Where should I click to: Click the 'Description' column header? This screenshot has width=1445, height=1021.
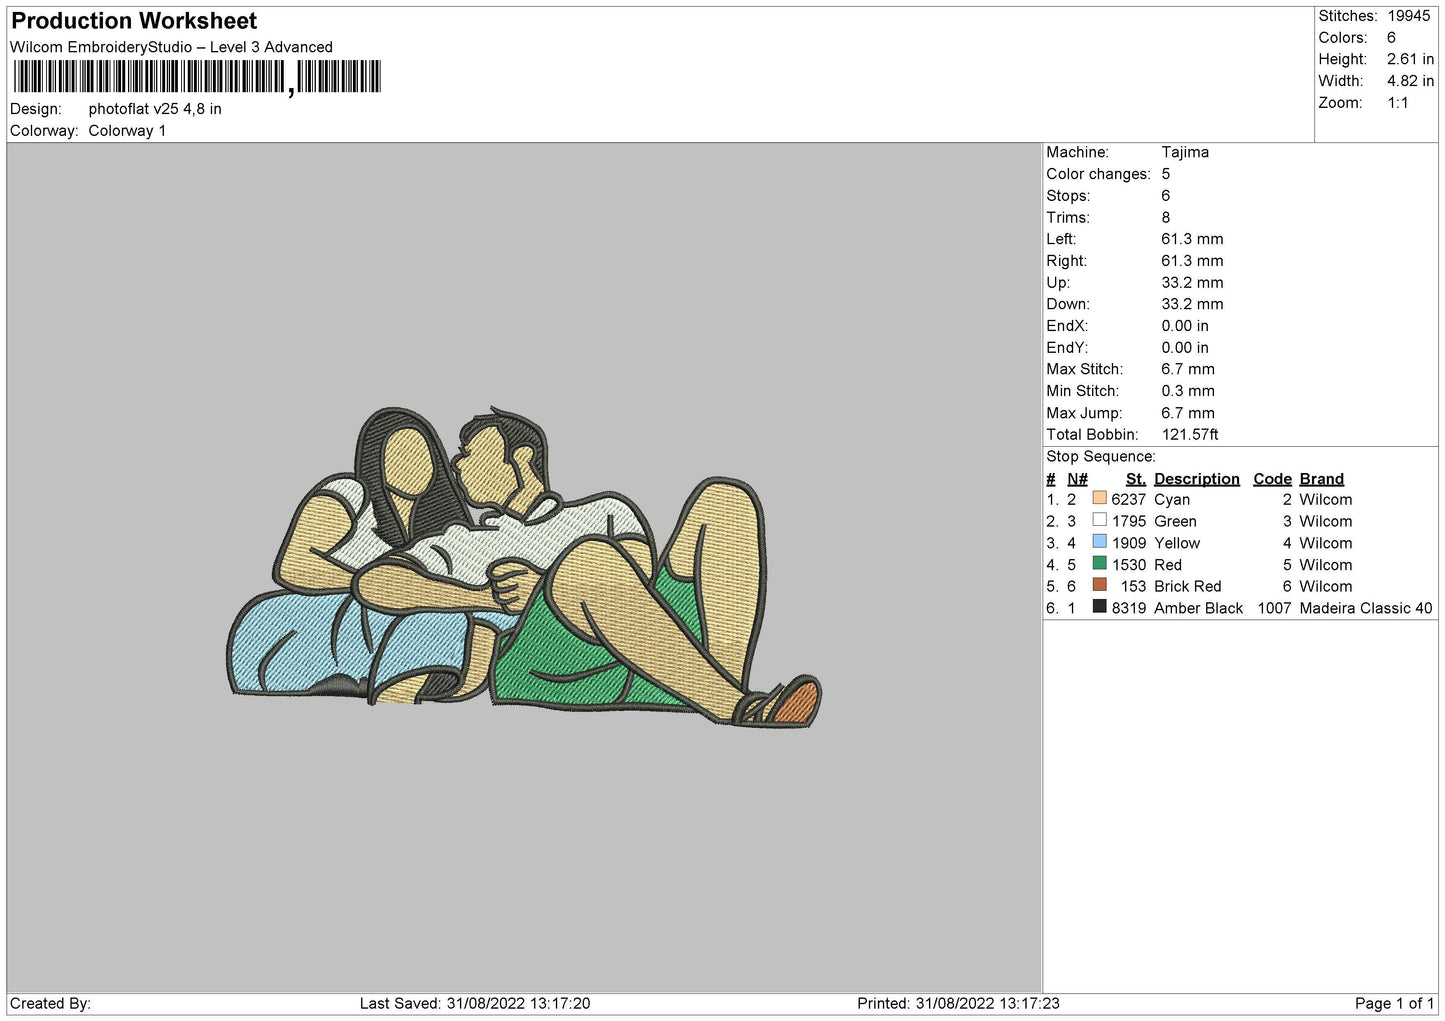pyautogui.click(x=1196, y=479)
